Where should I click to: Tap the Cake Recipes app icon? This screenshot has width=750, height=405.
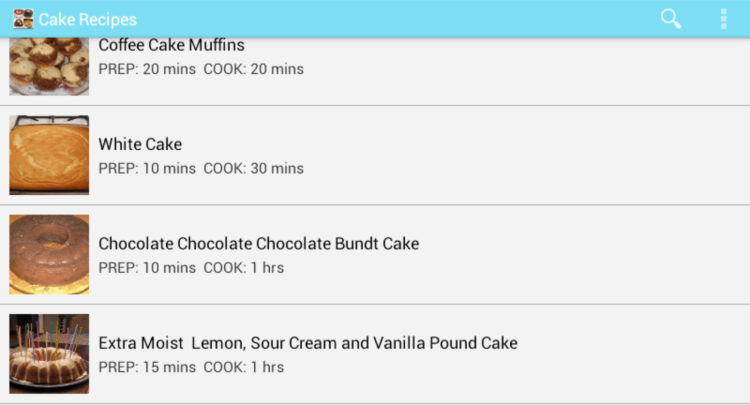pyautogui.click(x=23, y=19)
